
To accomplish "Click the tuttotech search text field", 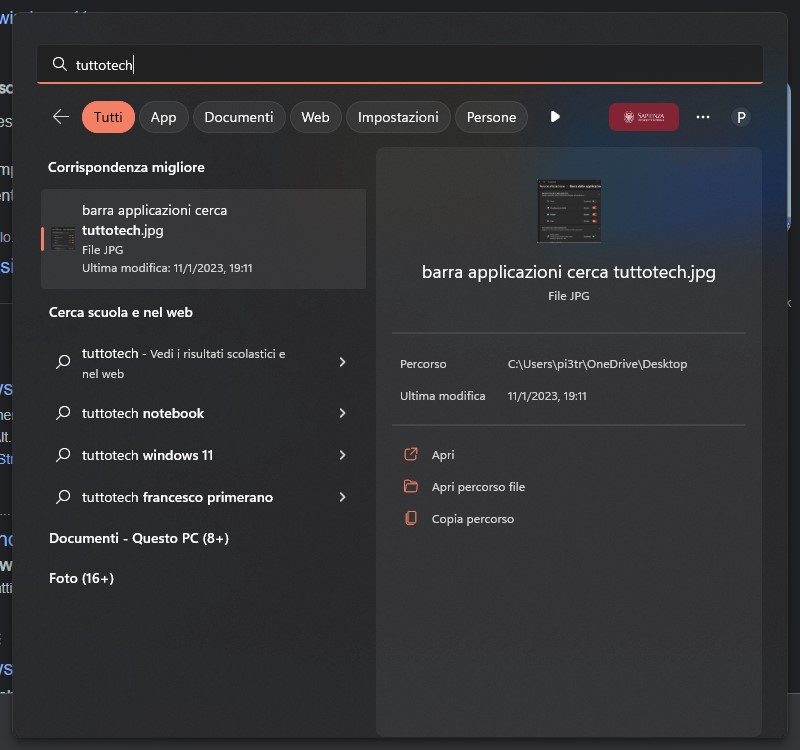I will click(x=400, y=65).
